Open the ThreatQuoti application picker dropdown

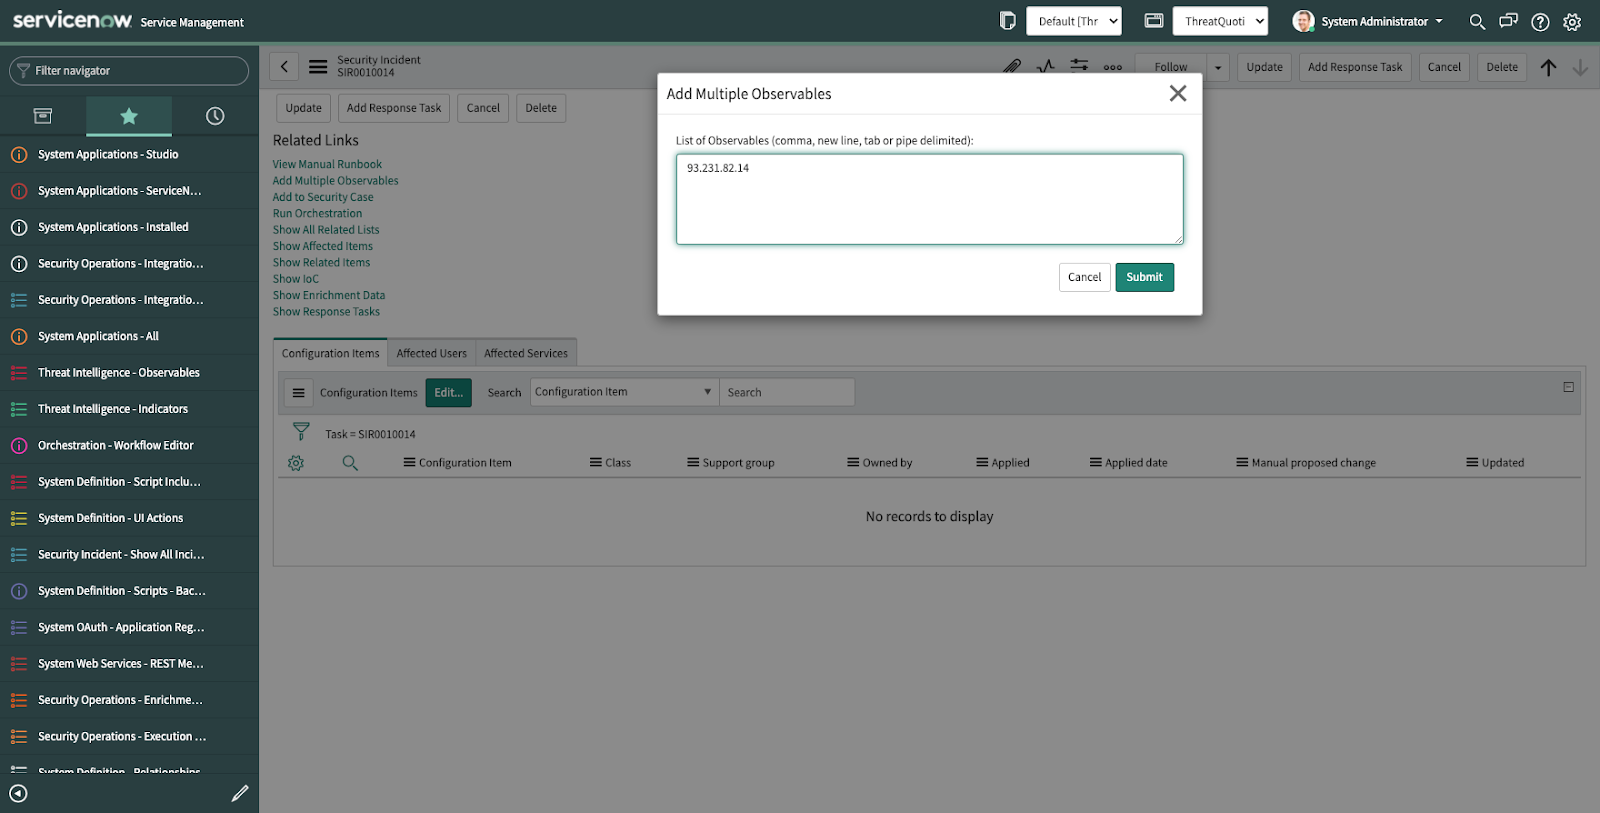[1220, 21]
